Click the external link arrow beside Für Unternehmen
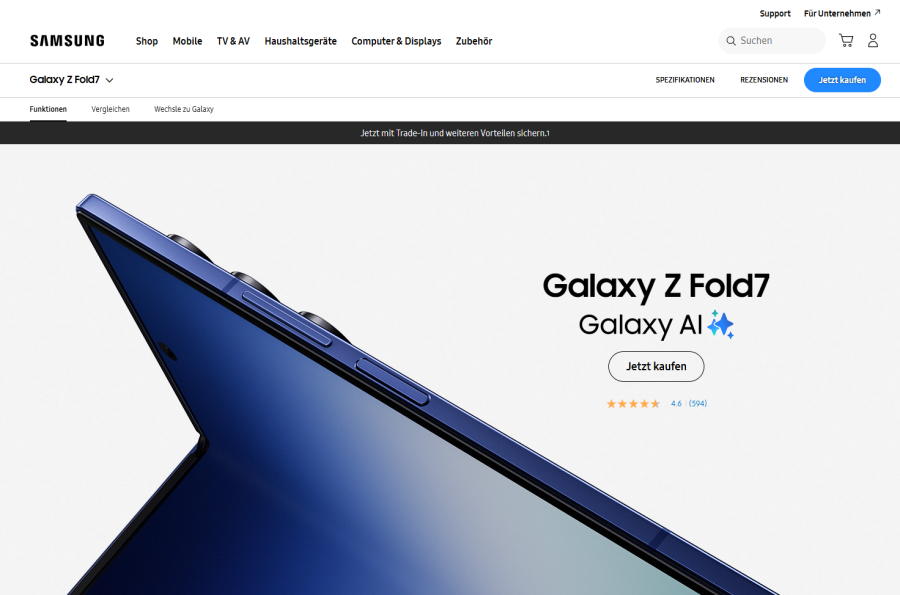Image resolution: width=900 pixels, height=595 pixels. coord(877,12)
